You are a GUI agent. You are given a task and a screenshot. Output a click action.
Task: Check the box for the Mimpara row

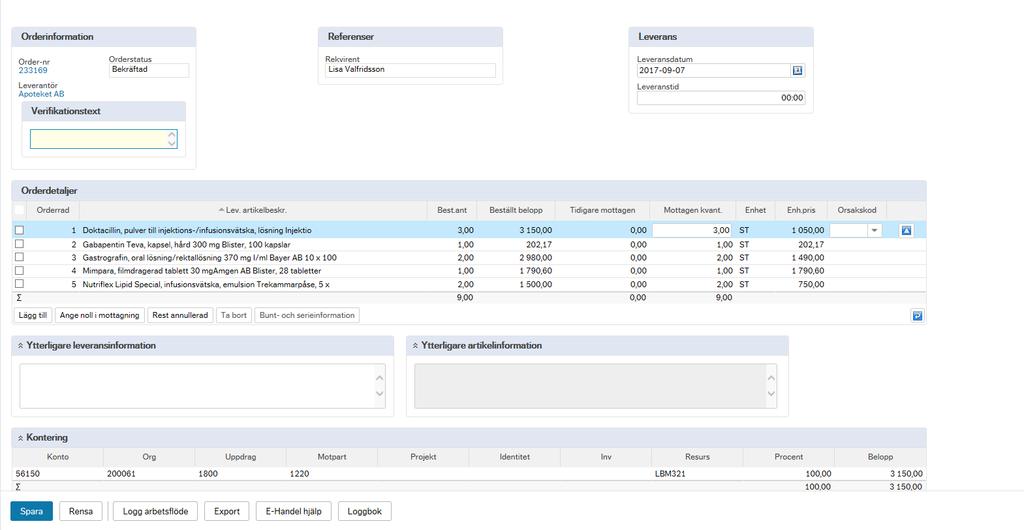(20, 270)
